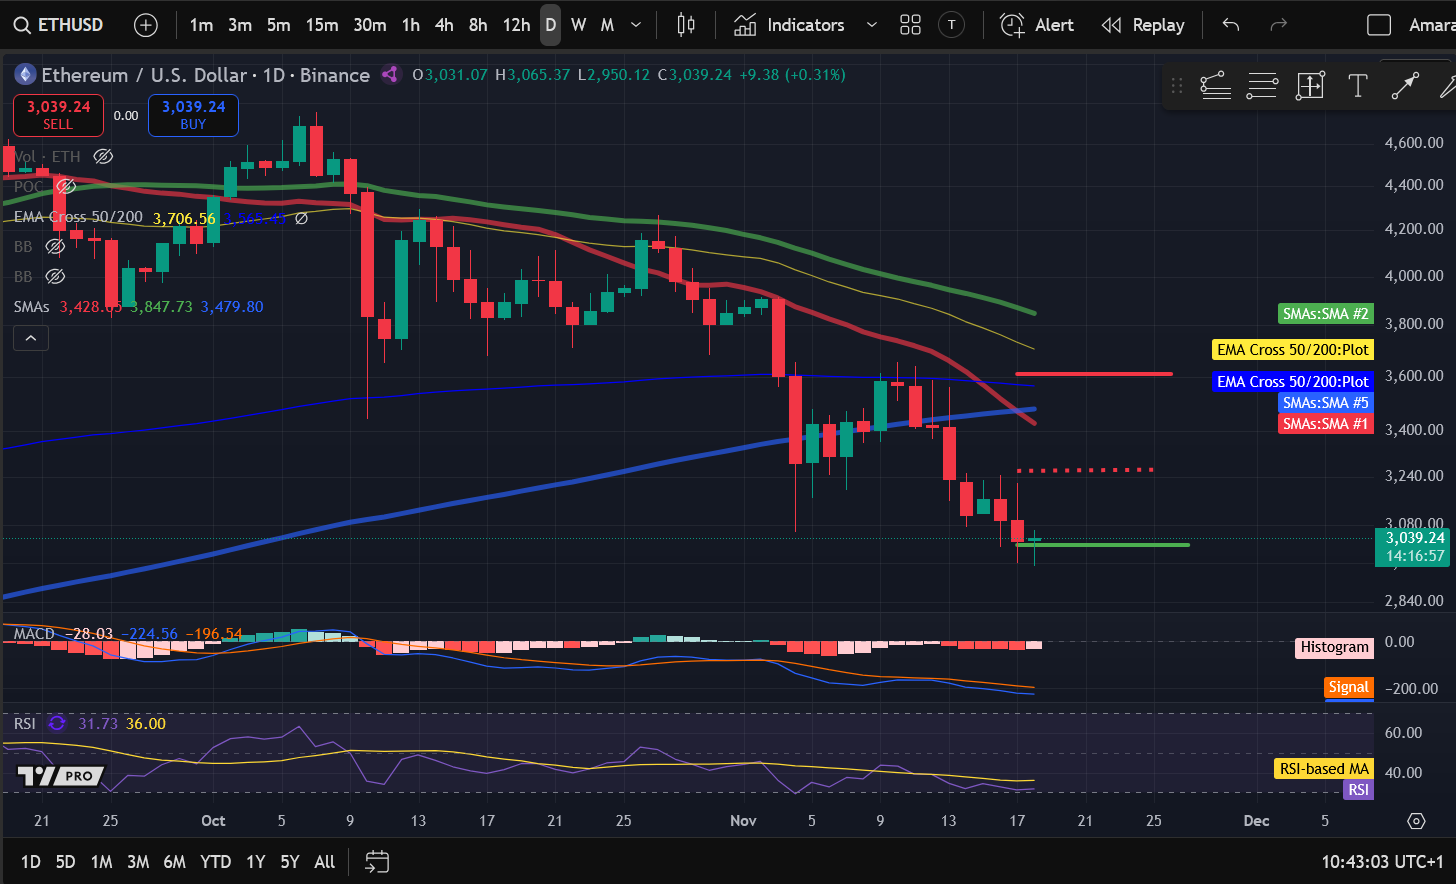Toggle the first BB eye icon
Image resolution: width=1456 pixels, height=884 pixels.
point(55,246)
